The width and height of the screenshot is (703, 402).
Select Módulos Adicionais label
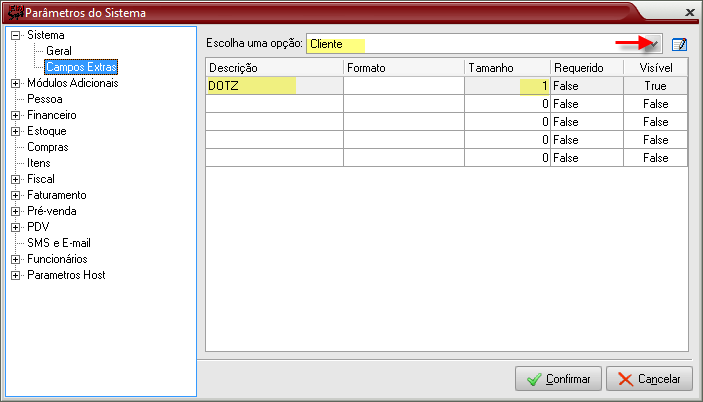[x=73, y=83]
